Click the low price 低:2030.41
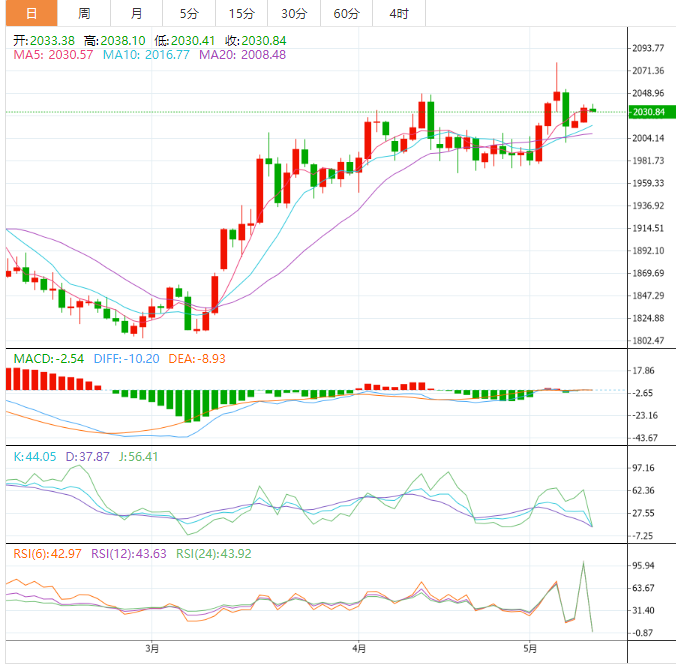 [x=185, y=41]
